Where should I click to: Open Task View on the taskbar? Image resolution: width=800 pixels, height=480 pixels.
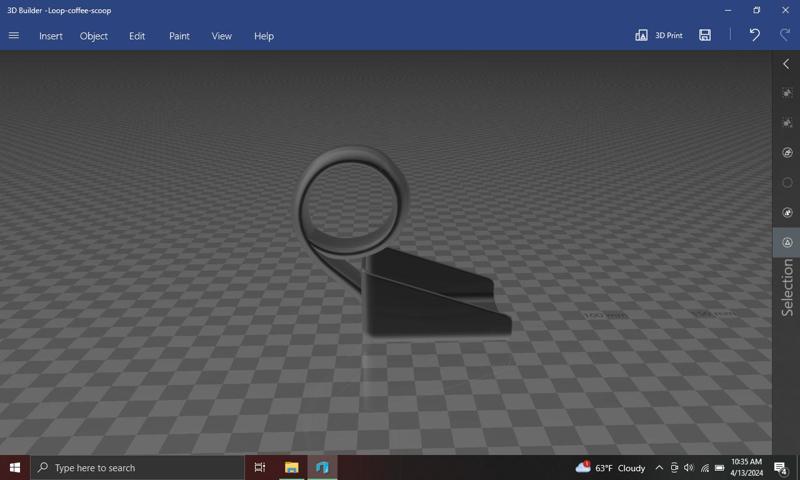tap(260, 467)
